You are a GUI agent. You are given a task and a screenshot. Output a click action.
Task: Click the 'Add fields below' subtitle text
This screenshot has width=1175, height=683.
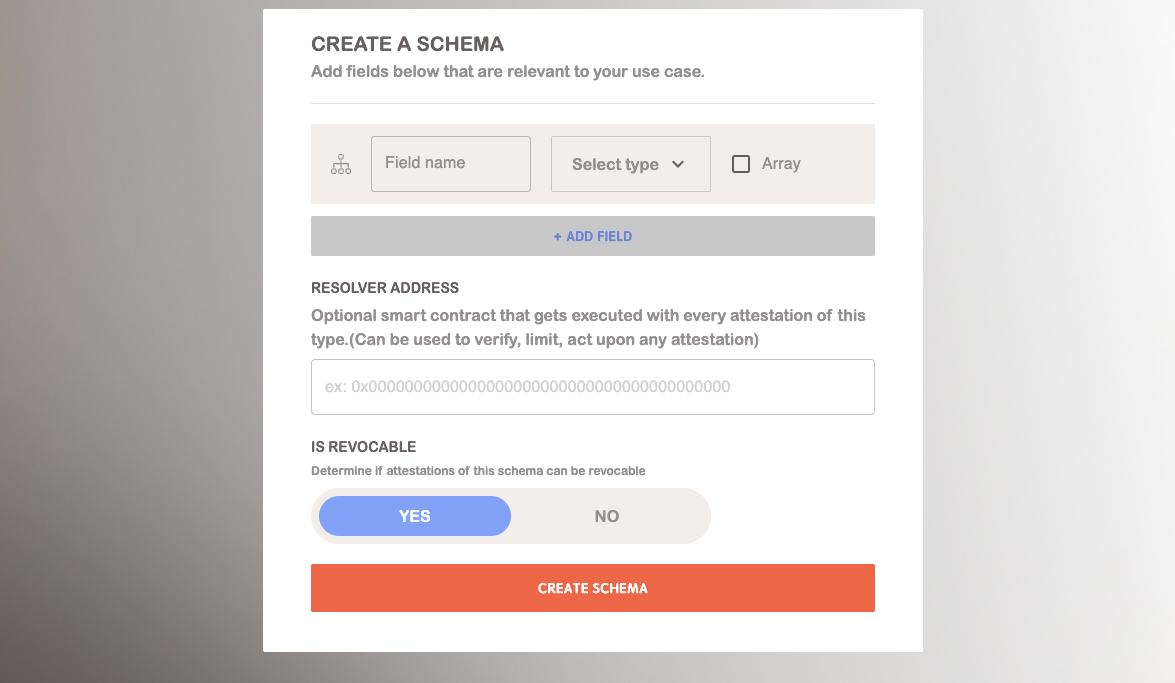tap(507, 72)
